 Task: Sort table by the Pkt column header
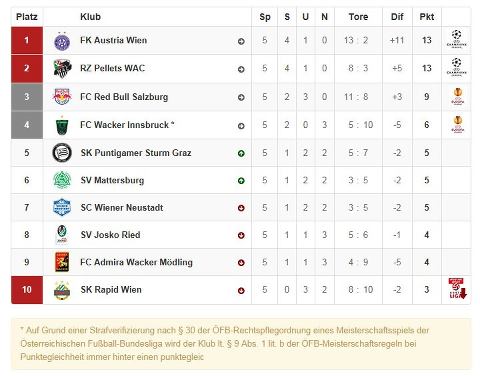click(427, 17)
